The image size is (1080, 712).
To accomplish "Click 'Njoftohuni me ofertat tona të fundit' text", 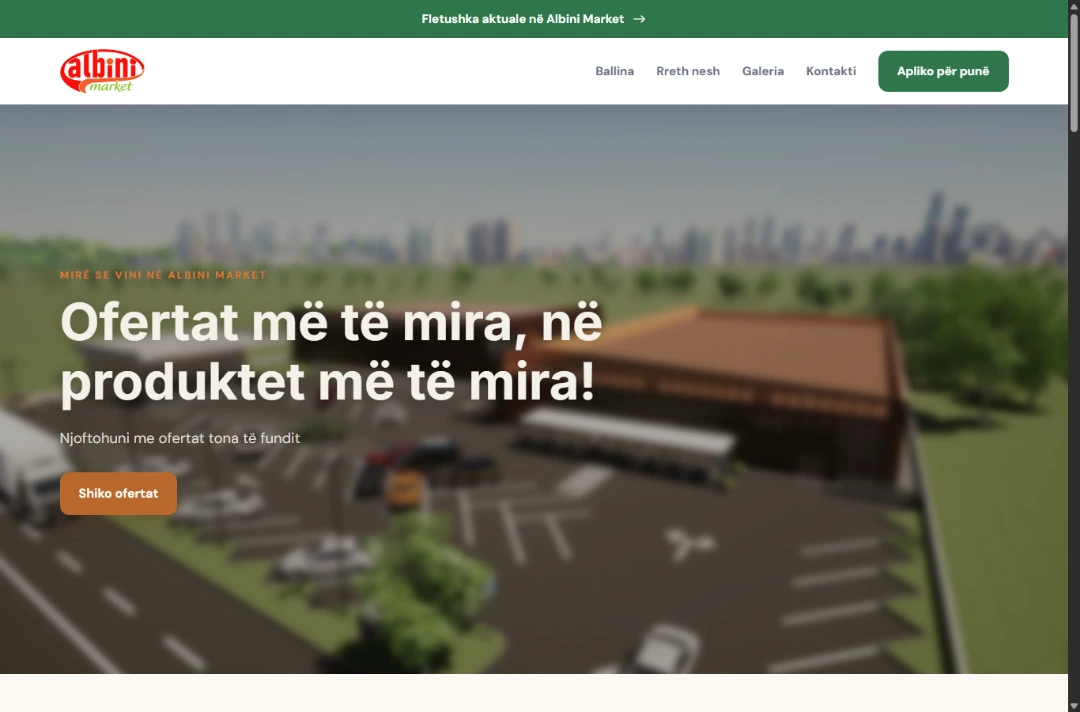I will point(180,438).
